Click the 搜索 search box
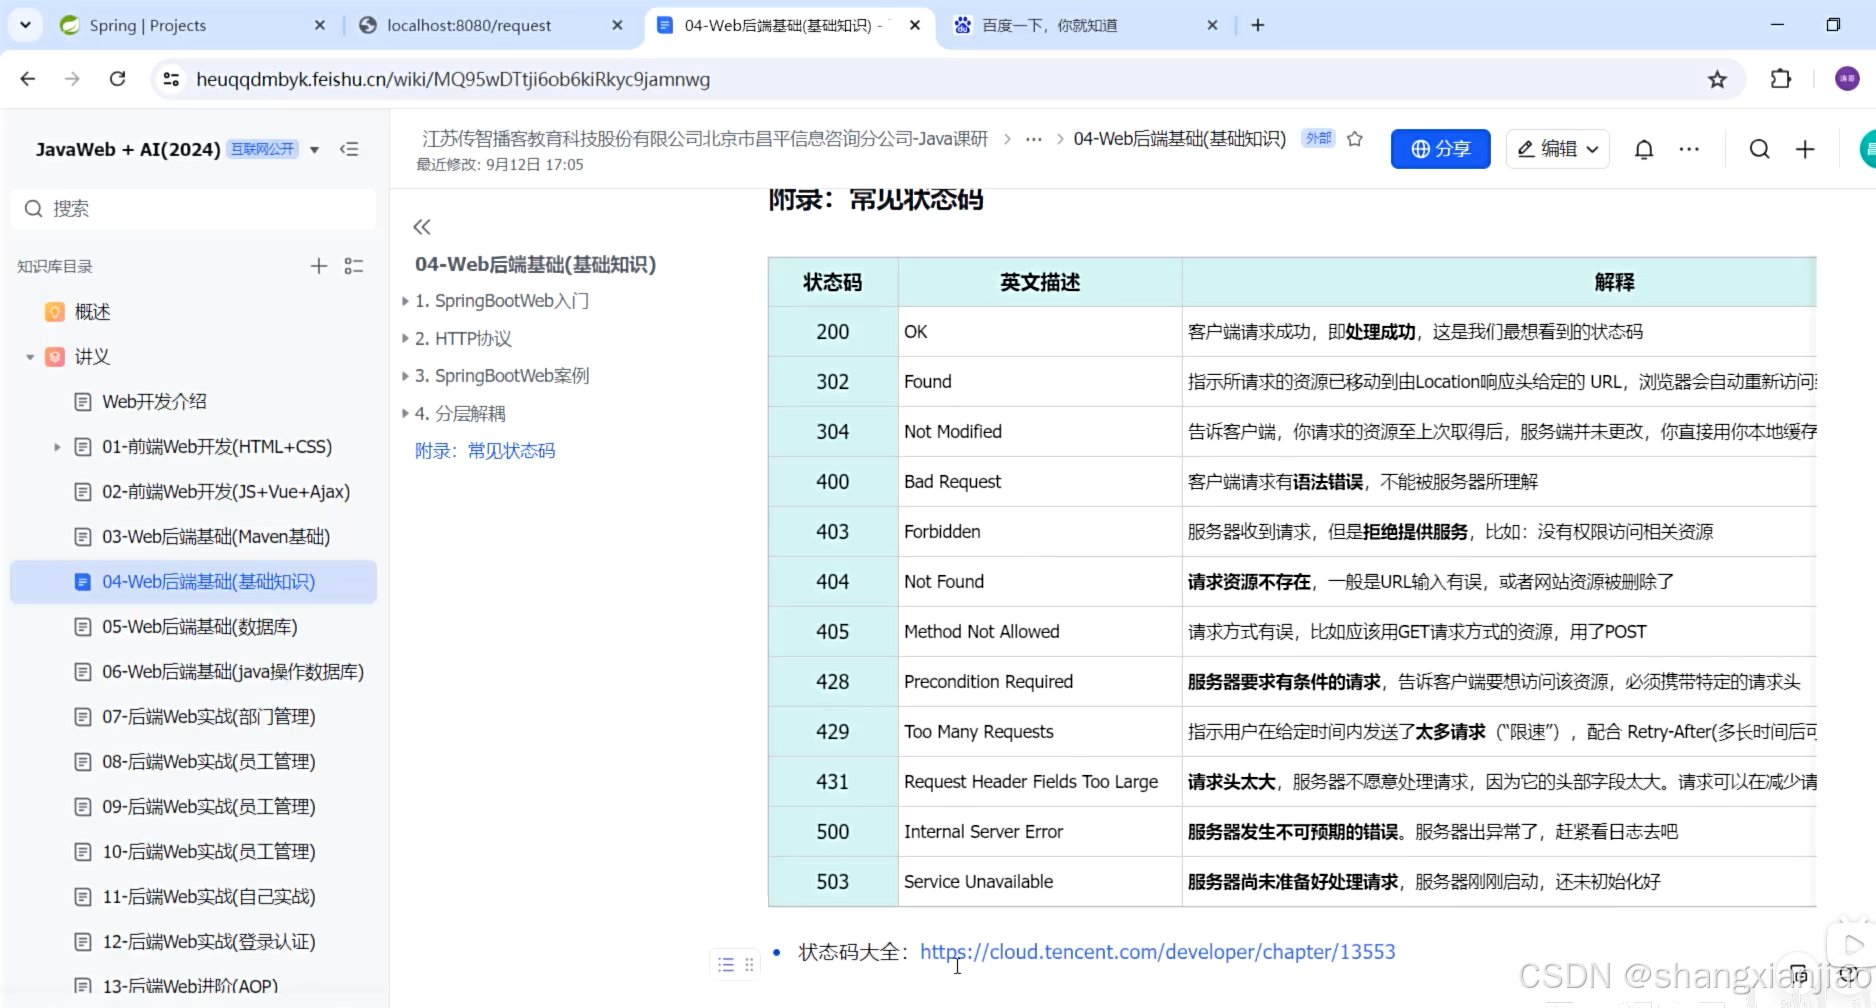Image resolution: width=1876 pixels, height=1008 pixels. click(194, 208)
